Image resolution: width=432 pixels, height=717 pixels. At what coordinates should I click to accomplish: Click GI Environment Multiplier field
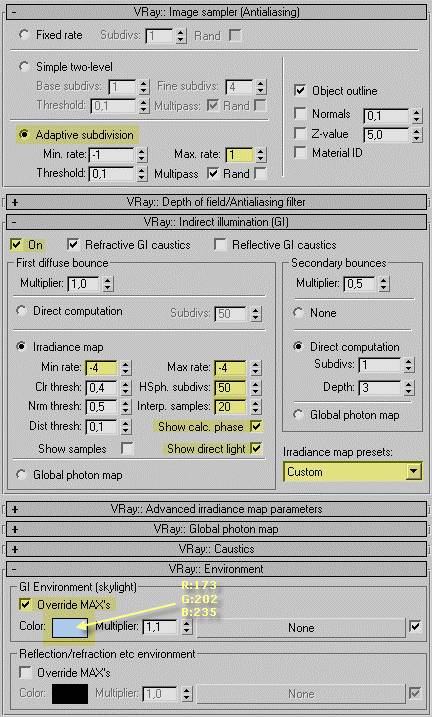[x=160, y=626]
